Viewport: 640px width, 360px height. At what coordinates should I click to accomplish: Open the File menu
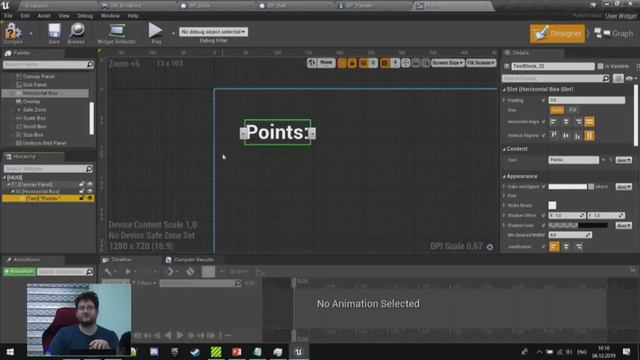pos(8,16)
